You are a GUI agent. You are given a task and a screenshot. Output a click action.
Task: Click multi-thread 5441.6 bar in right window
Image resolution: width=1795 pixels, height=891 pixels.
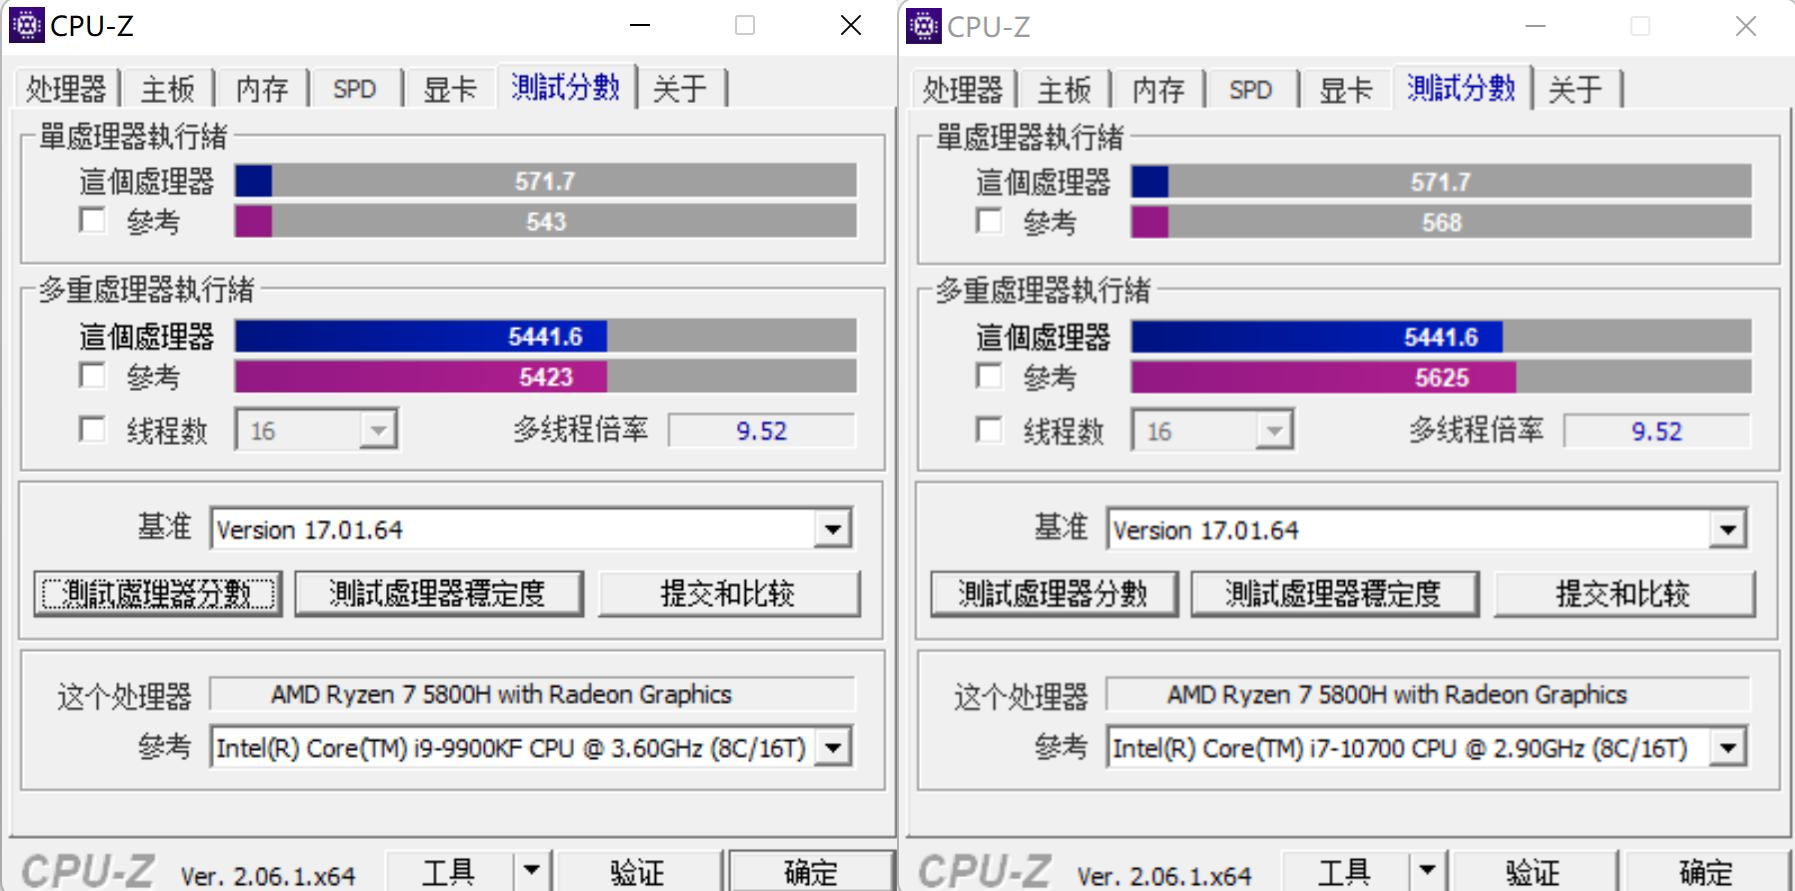click(x=1442, y=337)
